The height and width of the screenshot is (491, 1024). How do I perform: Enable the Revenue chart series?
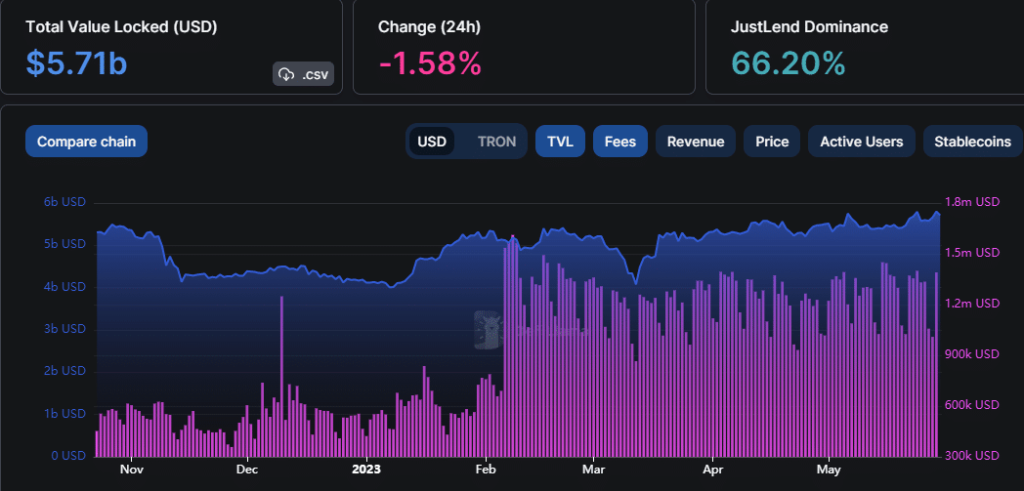[x=695, y=141]
